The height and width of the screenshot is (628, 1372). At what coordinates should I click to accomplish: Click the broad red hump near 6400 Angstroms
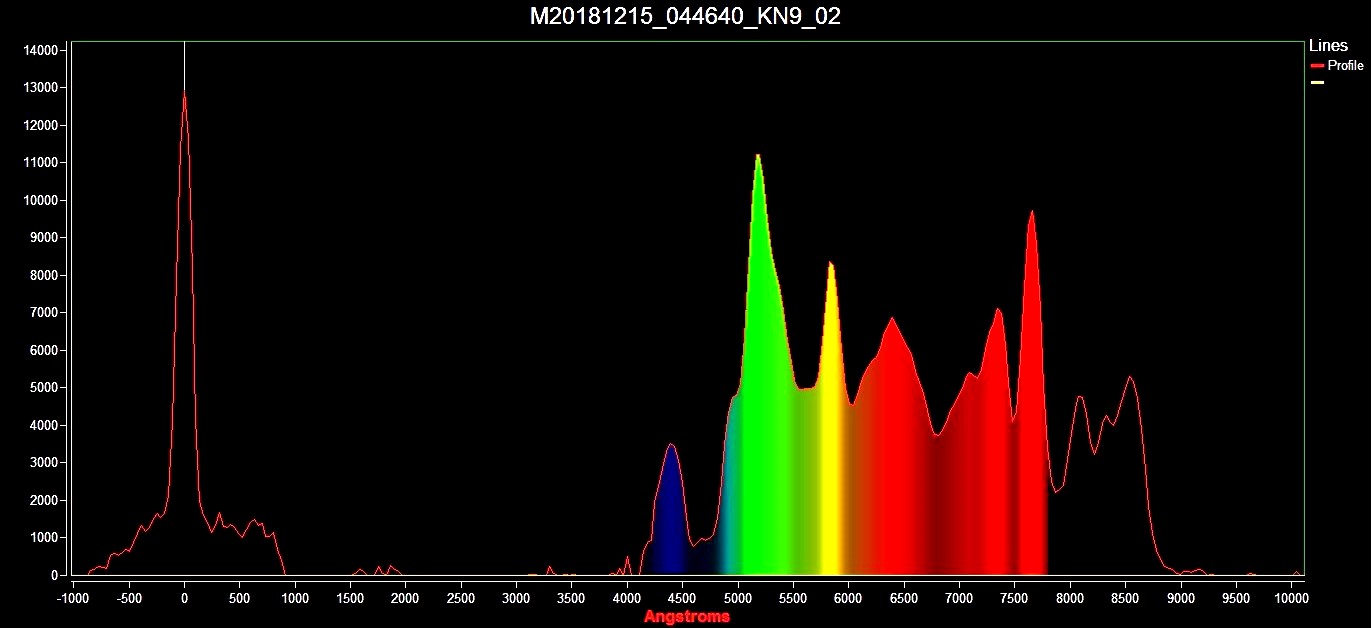(x=891, y=320)
